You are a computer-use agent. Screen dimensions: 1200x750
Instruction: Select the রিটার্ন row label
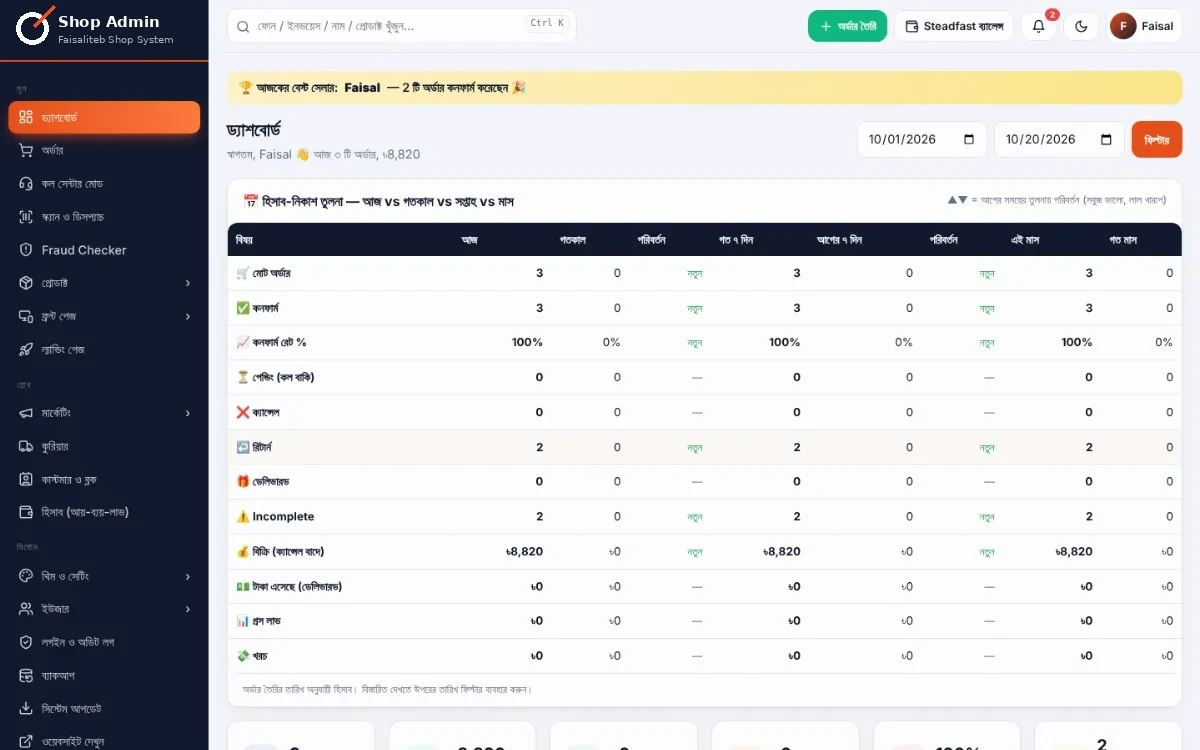click(254, 447)
